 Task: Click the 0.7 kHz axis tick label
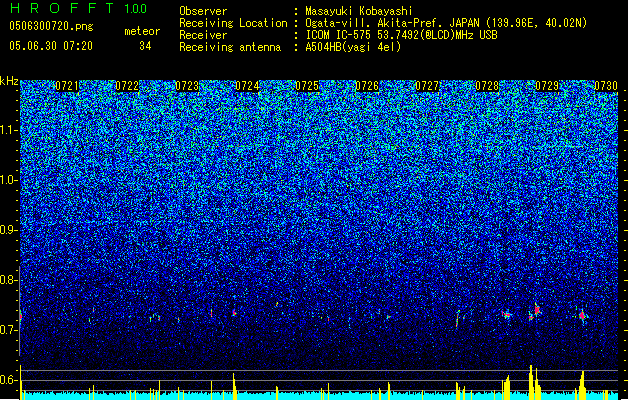point(9,330)
